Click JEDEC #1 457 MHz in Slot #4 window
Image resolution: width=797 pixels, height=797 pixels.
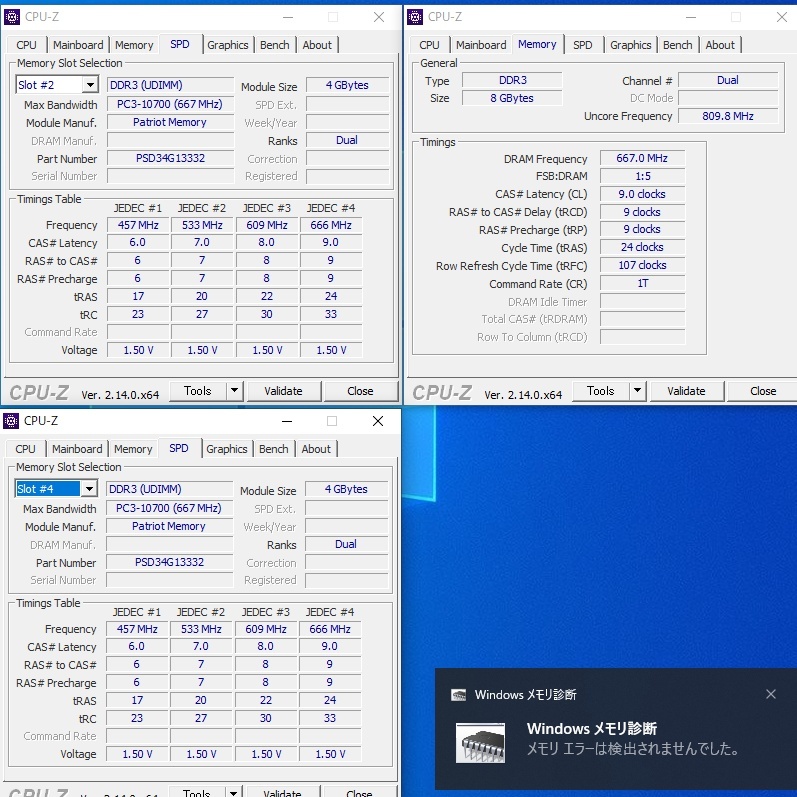coord(137,629)
